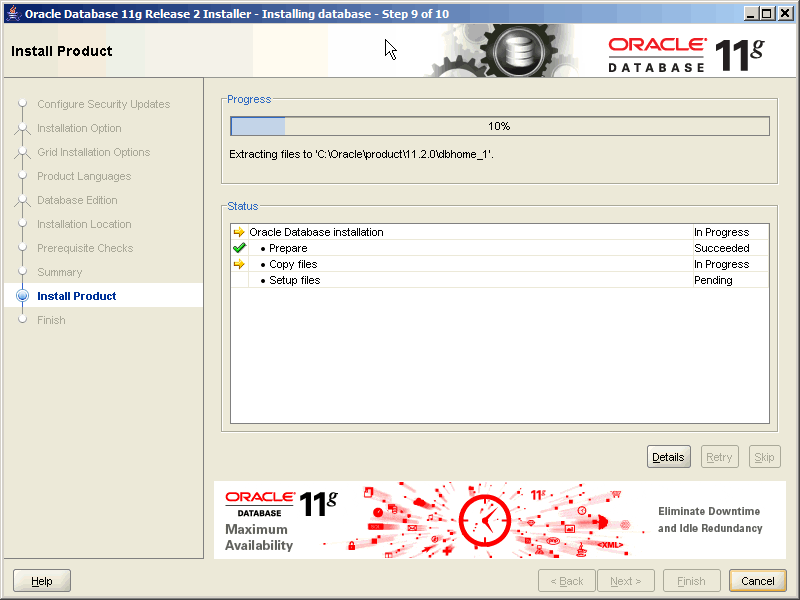800x600 pixels.
Task: Click the Oracle 11g Maximum Availability banner logo
Action: 281,520
